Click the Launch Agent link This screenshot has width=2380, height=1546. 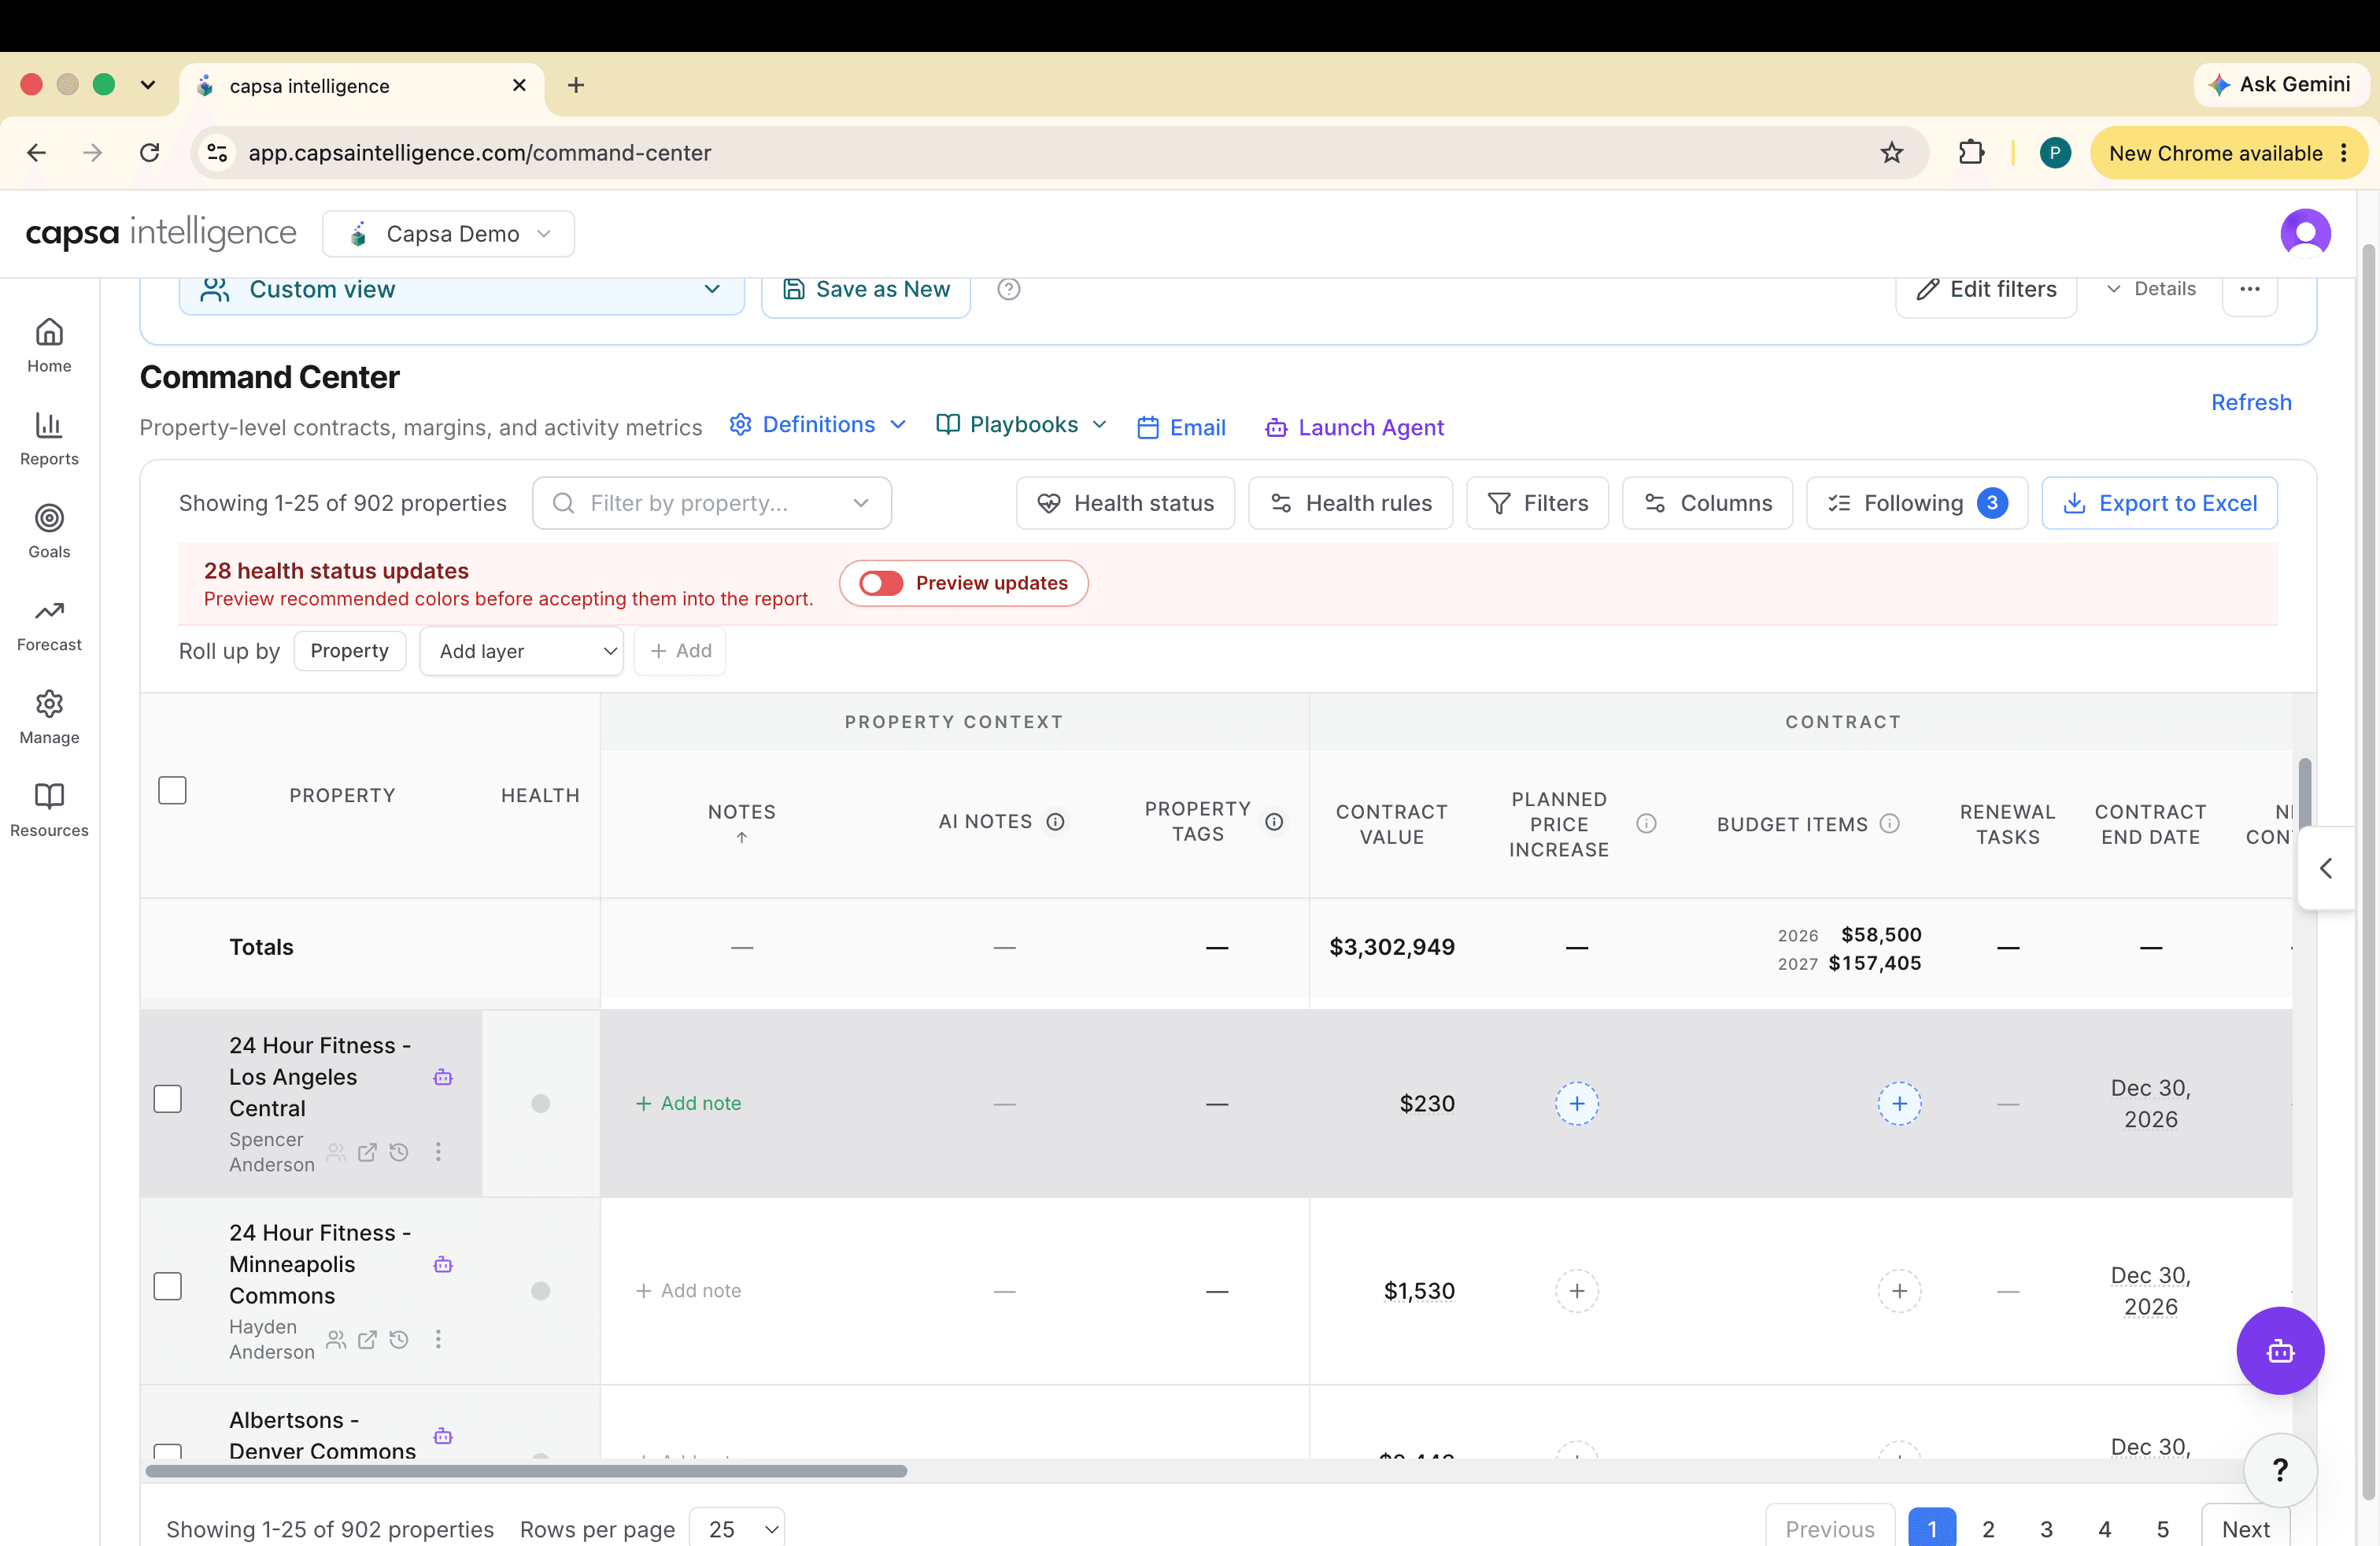(1354, 427)
